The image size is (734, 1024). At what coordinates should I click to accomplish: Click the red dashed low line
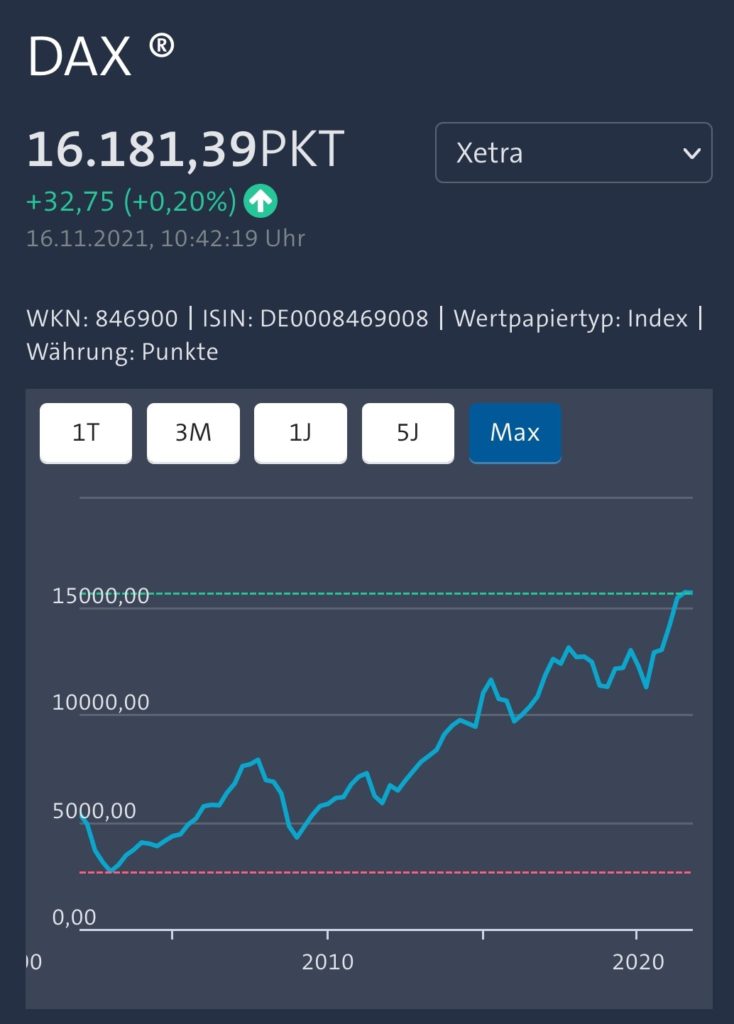coord(385,872)
